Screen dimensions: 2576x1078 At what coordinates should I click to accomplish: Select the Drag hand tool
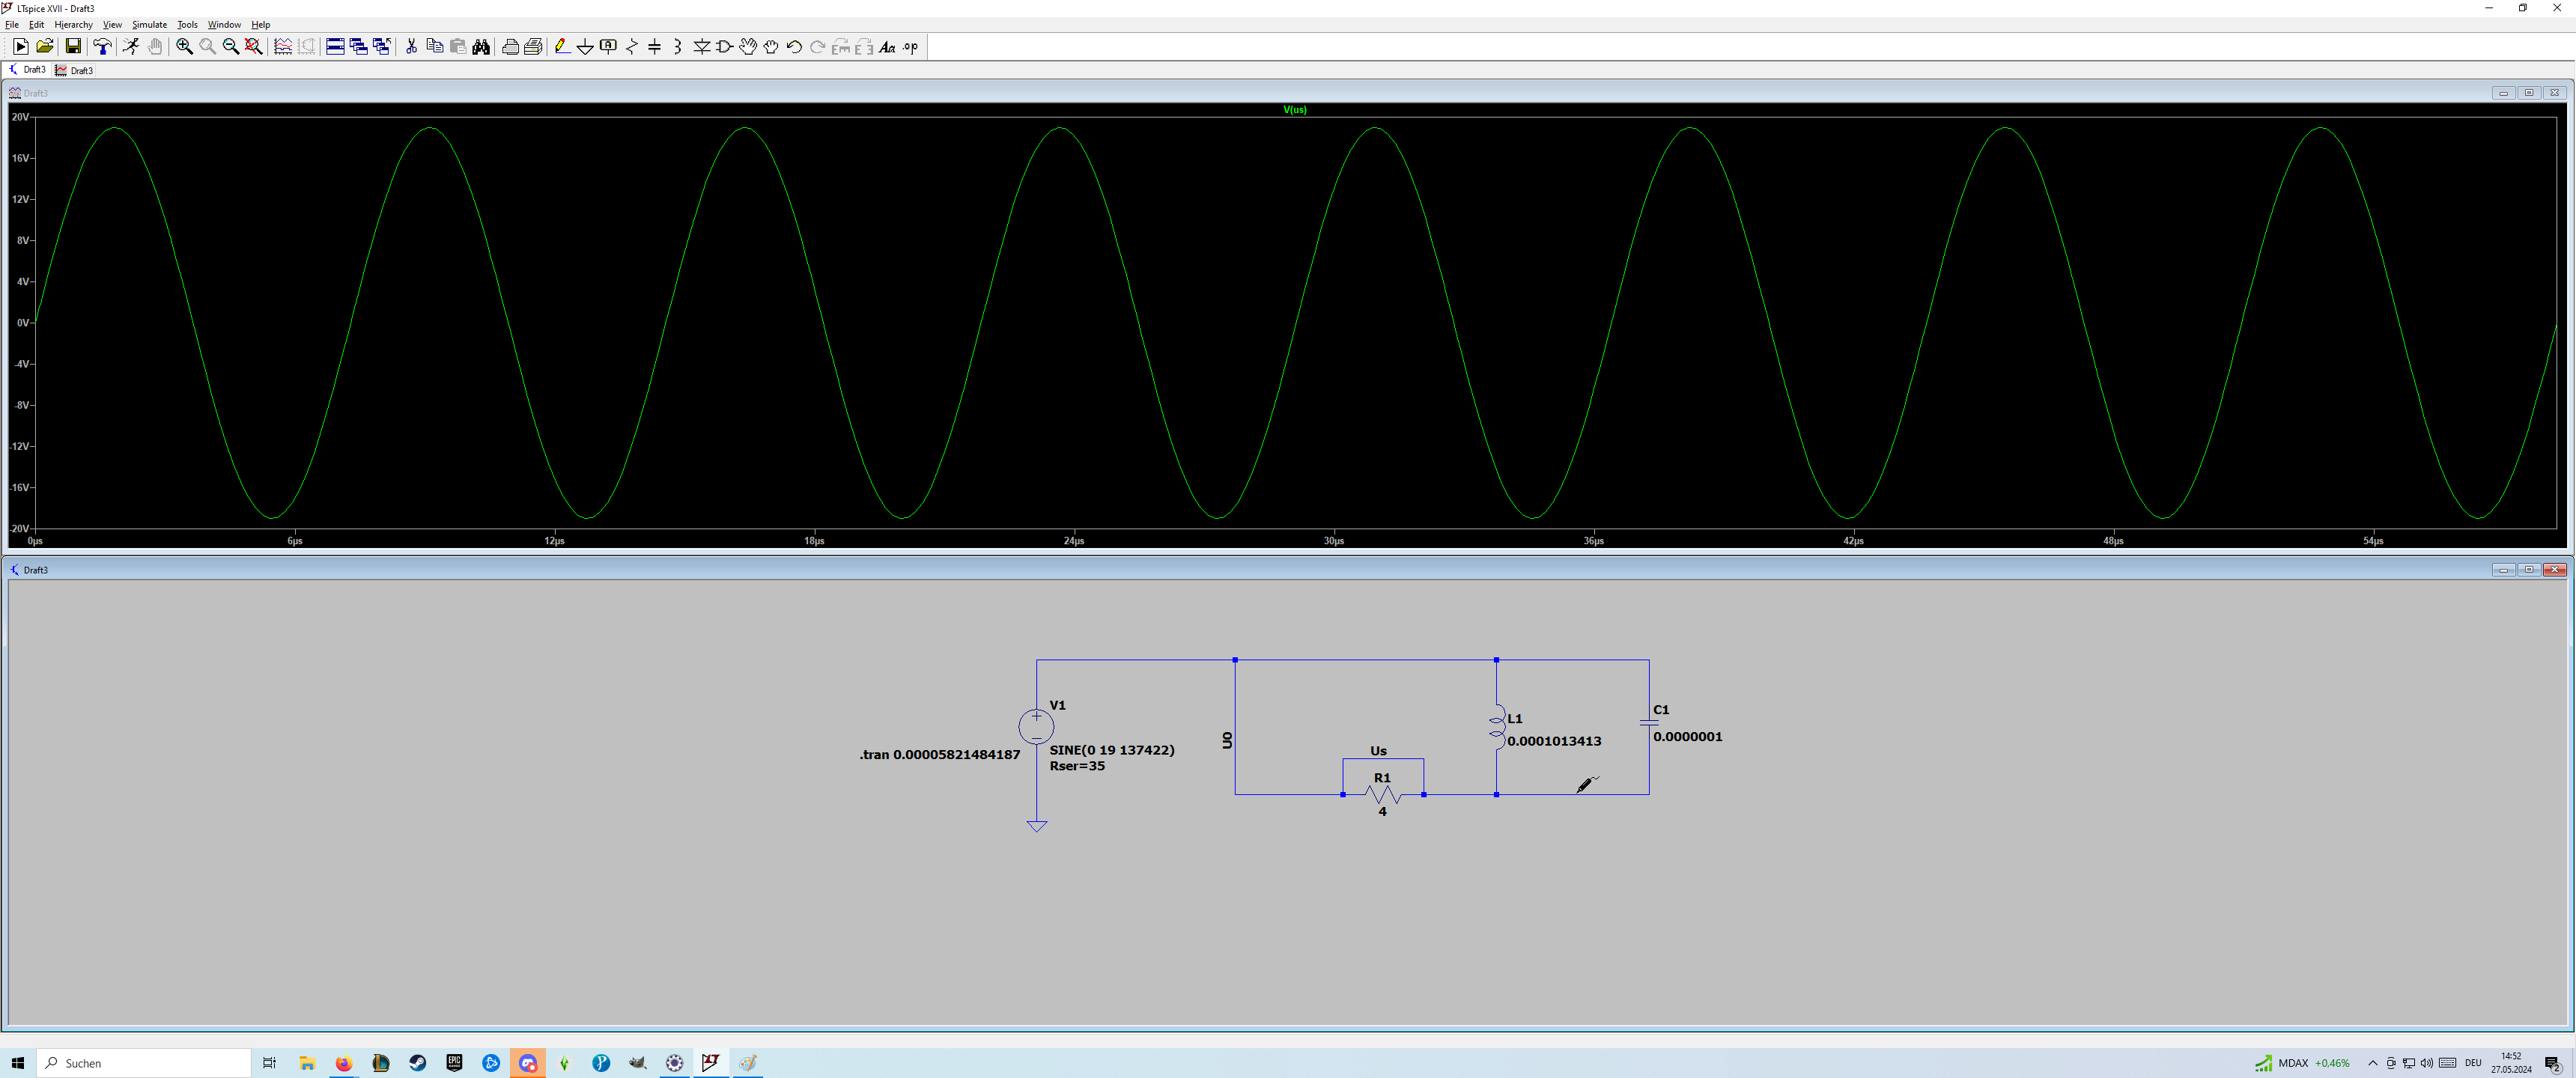[x=771, y=47]
